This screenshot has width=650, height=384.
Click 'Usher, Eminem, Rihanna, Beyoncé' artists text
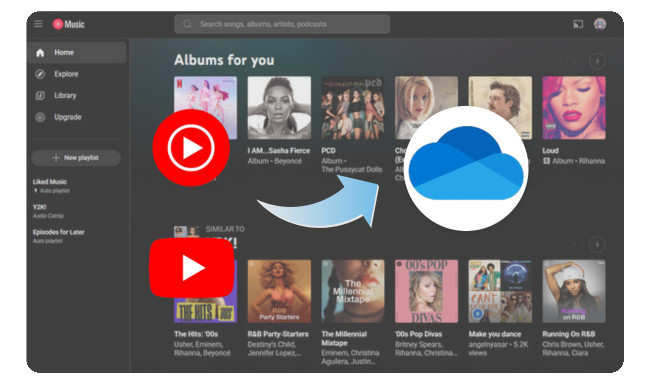point(202,349)
